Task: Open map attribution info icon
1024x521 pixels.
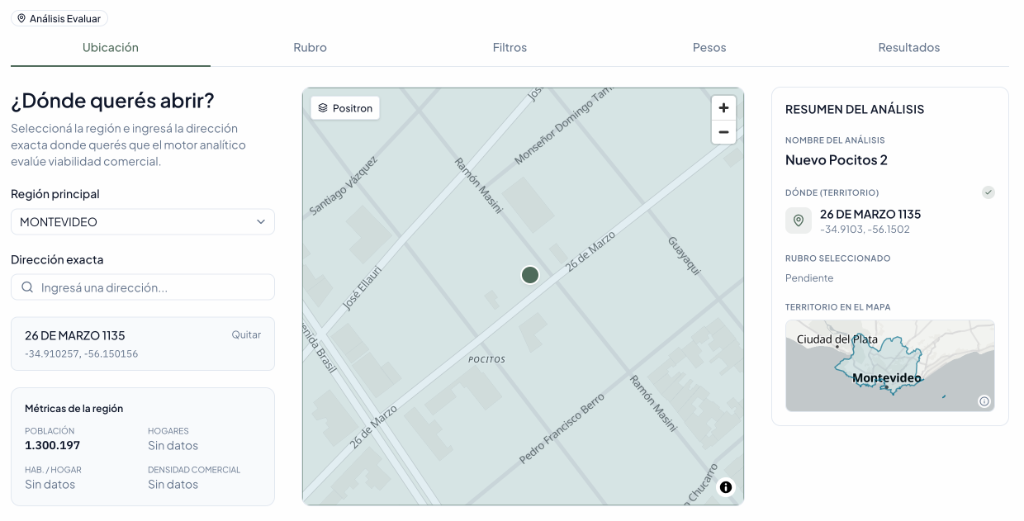Action: point(726,487)
